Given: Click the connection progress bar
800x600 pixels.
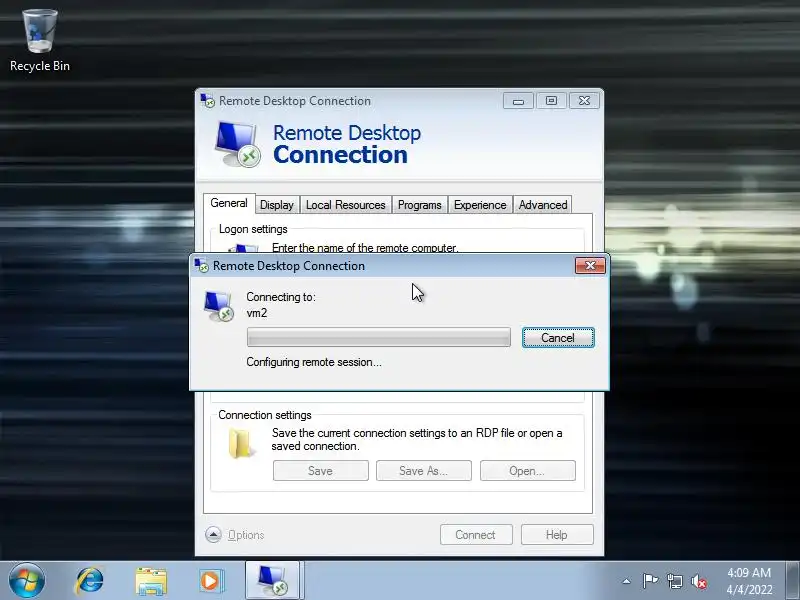Looking at the screenshot, I should [x=379, y=337].
